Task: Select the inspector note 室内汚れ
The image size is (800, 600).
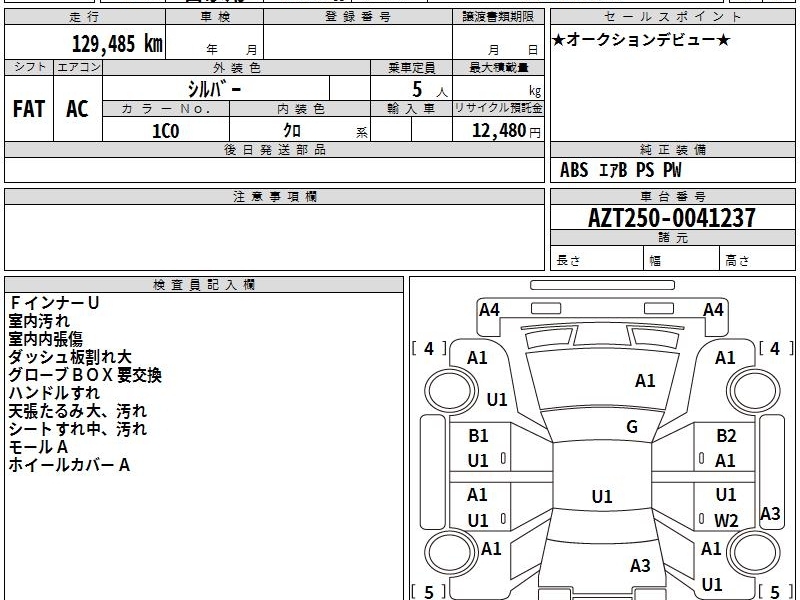Action: point(39,321)
